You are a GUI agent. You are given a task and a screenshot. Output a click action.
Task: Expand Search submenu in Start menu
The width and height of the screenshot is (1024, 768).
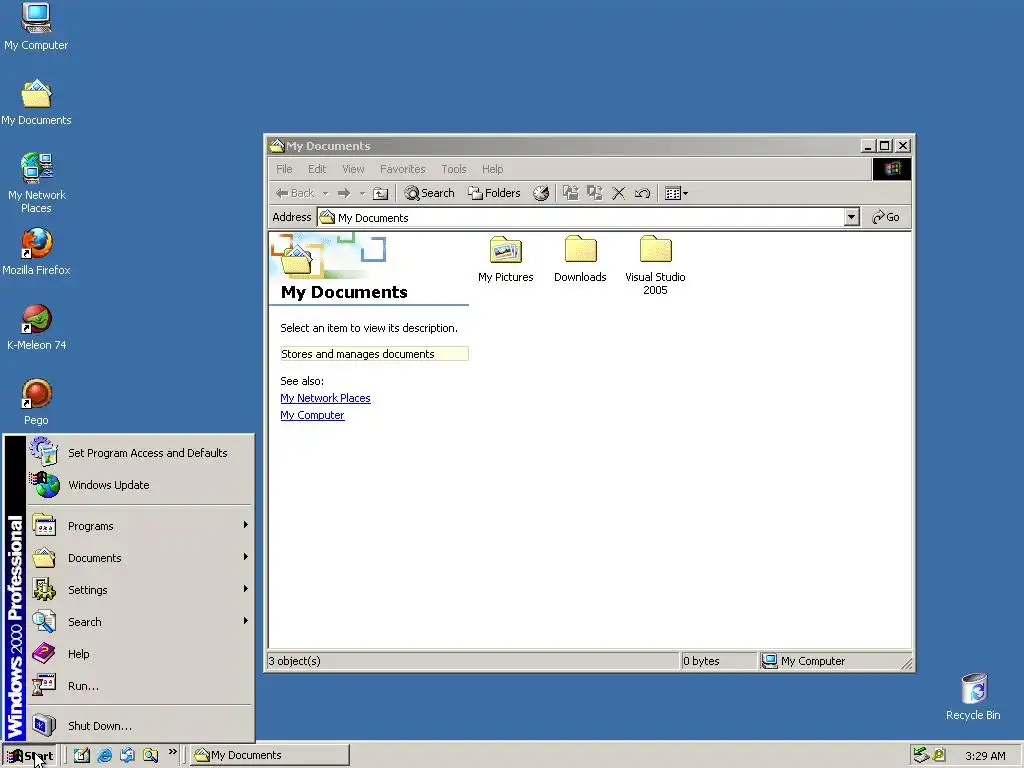pyautogui.click(x=140, y=622)
